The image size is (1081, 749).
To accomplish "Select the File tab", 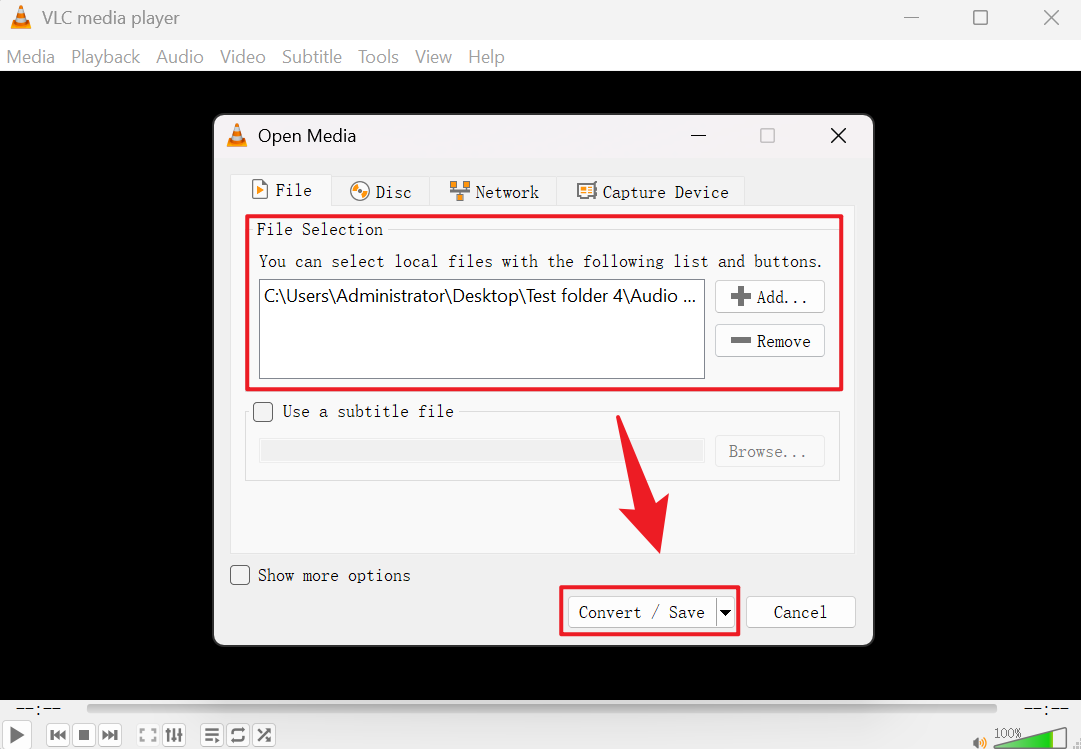I will [x=281, y=190].
